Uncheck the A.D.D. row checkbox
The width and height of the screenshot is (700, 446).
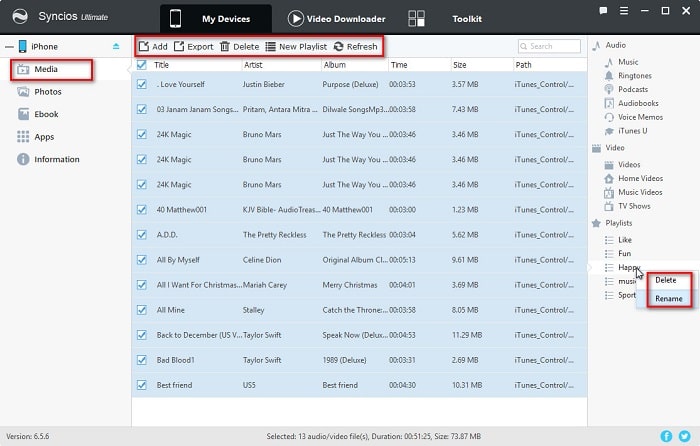pos(142,234)
